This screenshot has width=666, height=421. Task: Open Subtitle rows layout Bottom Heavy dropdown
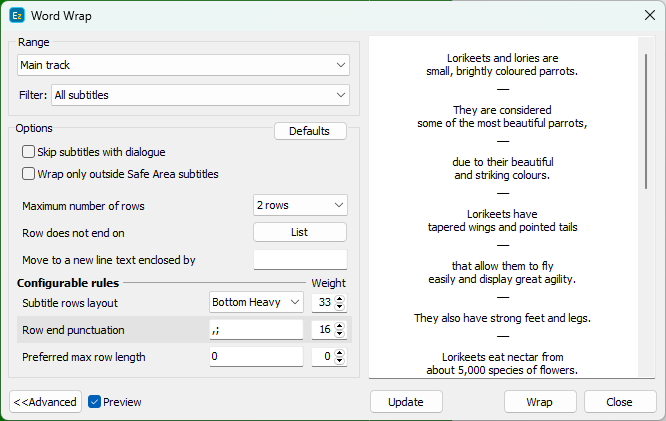pyautogui.click(x=257, y=302)
